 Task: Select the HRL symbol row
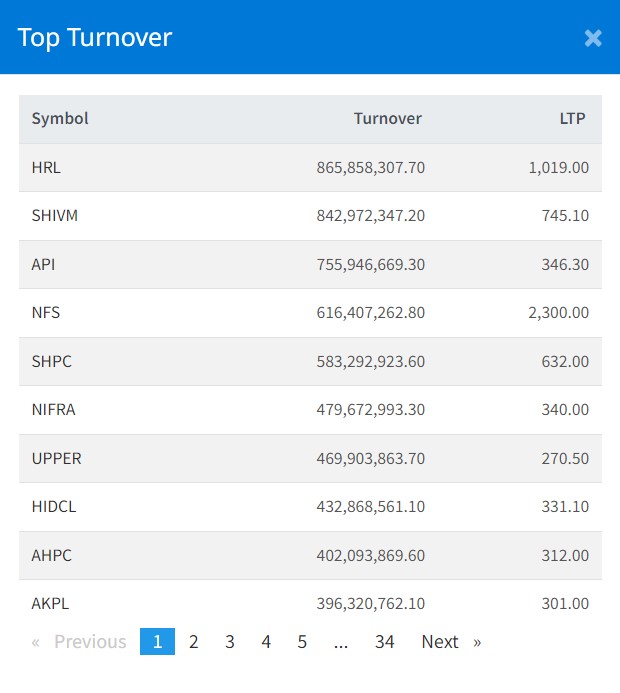(x=46, y=168)
